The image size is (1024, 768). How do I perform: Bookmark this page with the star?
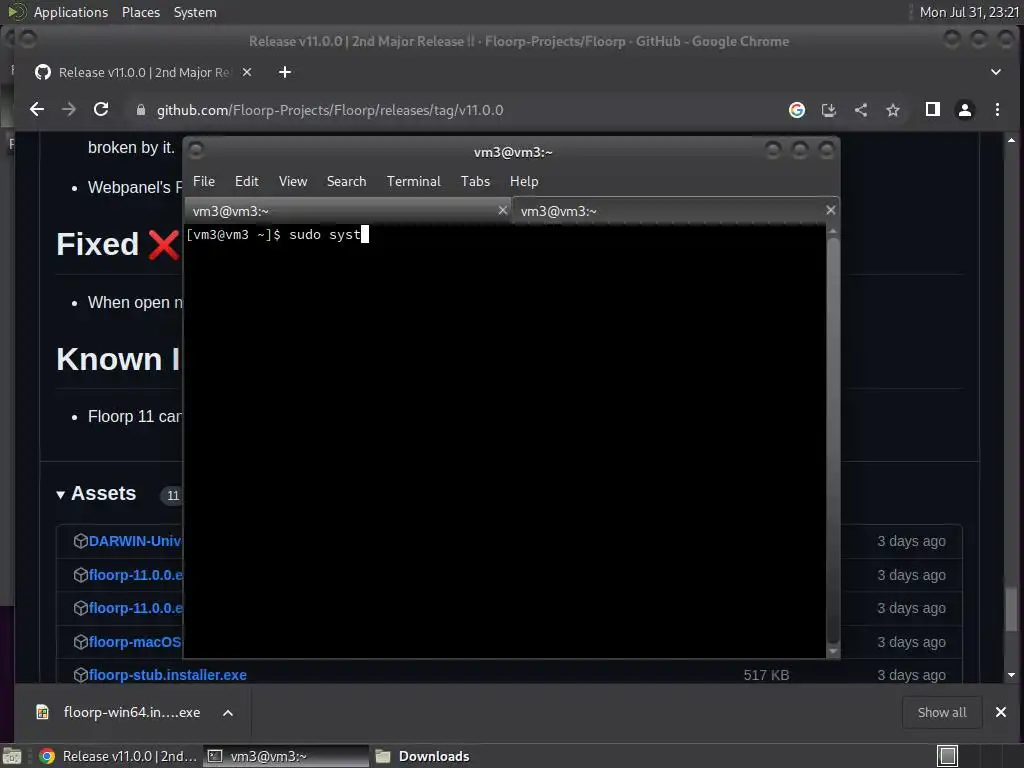click(x=893, y=110)
